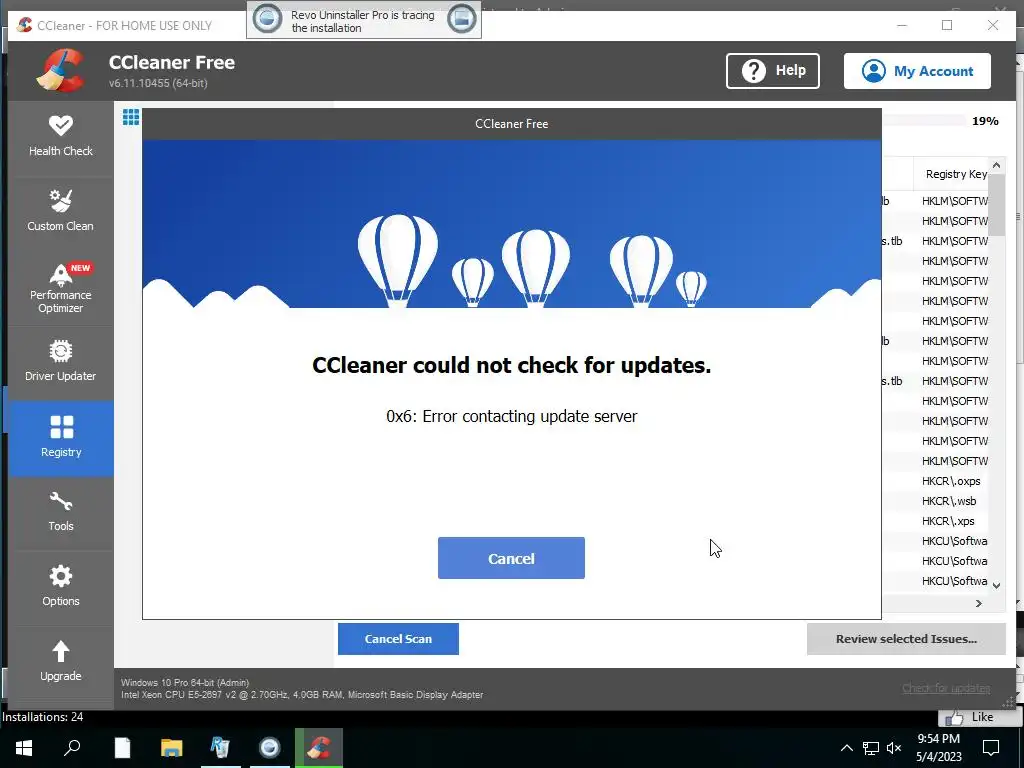Click the registry list scroll-down arrow
Image resolution: width=1024 pixels, height=768 pixels.
coord(997,586)
